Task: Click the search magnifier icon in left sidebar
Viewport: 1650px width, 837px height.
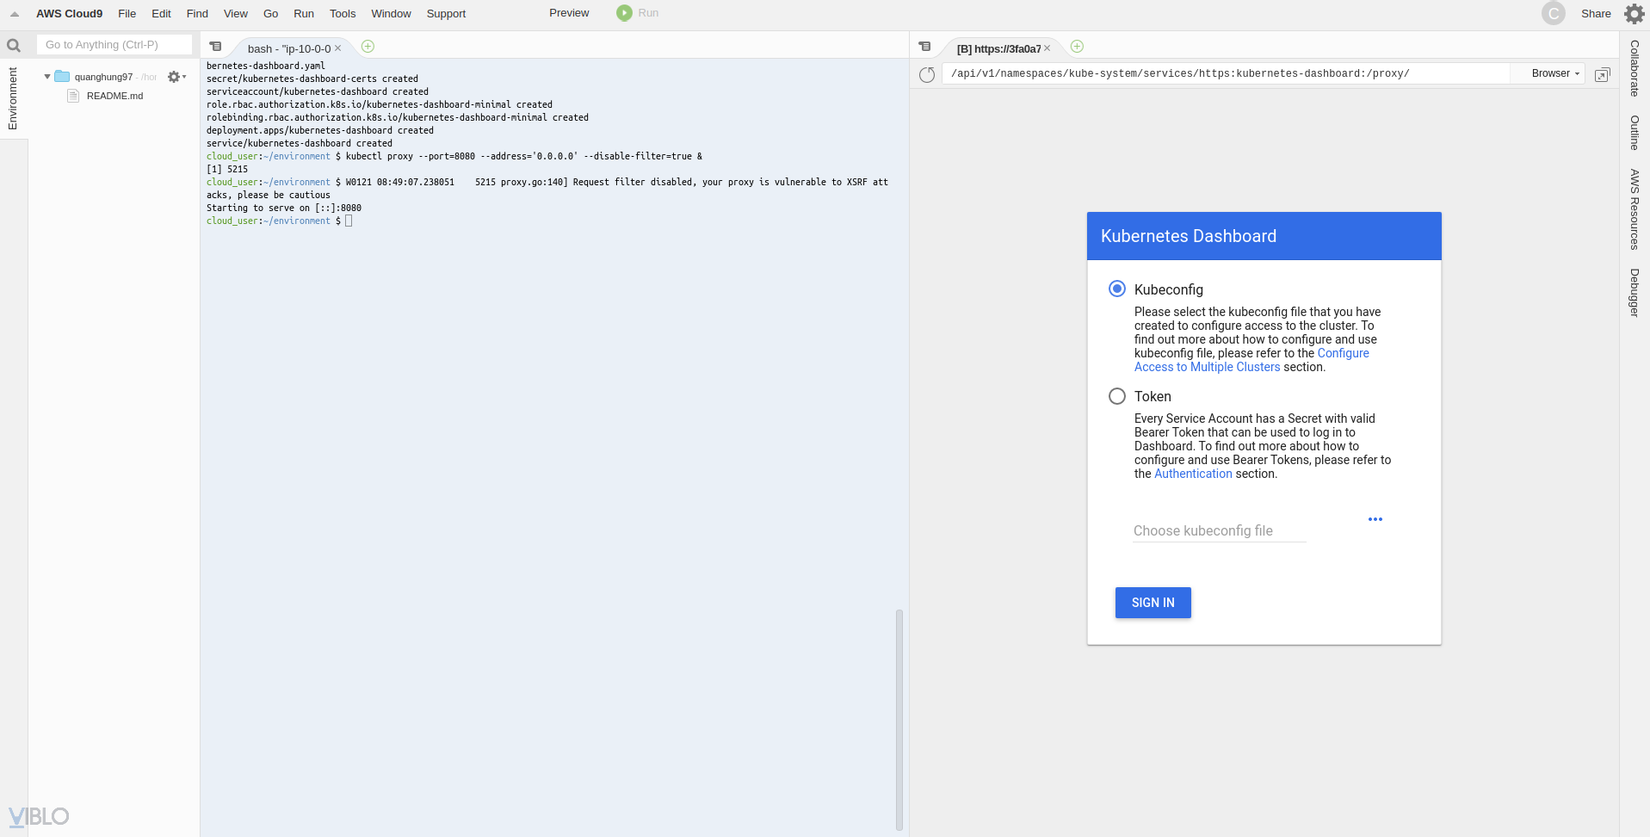Action: click(14, 45)
